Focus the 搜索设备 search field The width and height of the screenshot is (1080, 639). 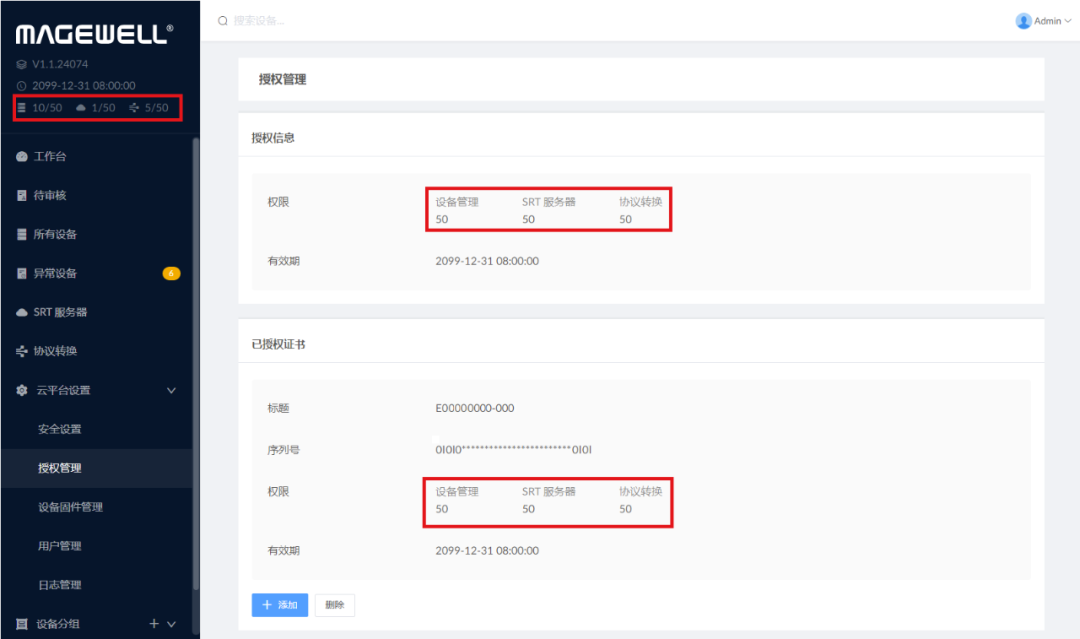click(300, 21)
